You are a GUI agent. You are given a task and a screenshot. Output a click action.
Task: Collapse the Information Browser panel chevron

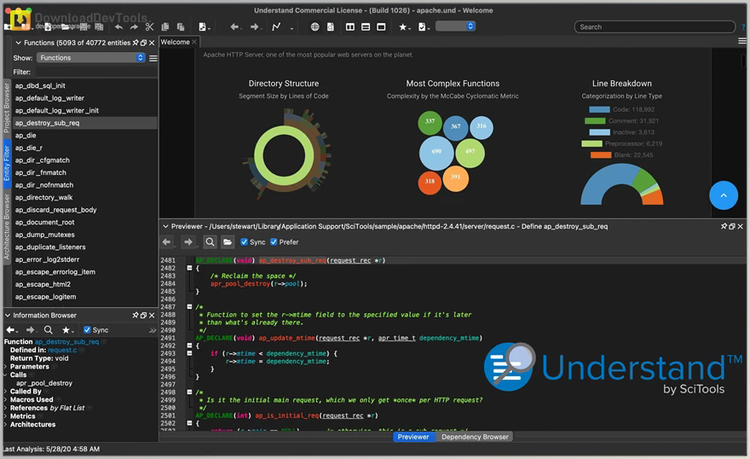click(x=8, y=315)
